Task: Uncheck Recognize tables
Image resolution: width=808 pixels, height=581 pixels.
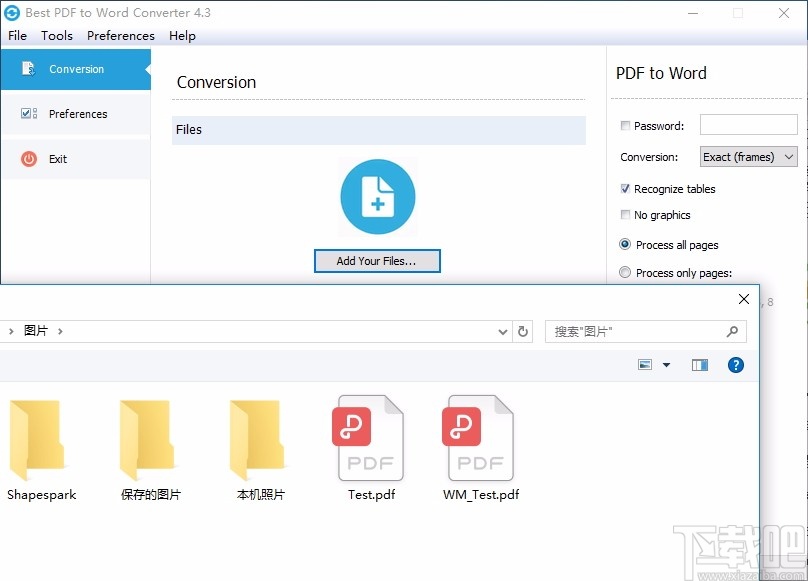Action: pyautogui.click(x=625, y=188)
